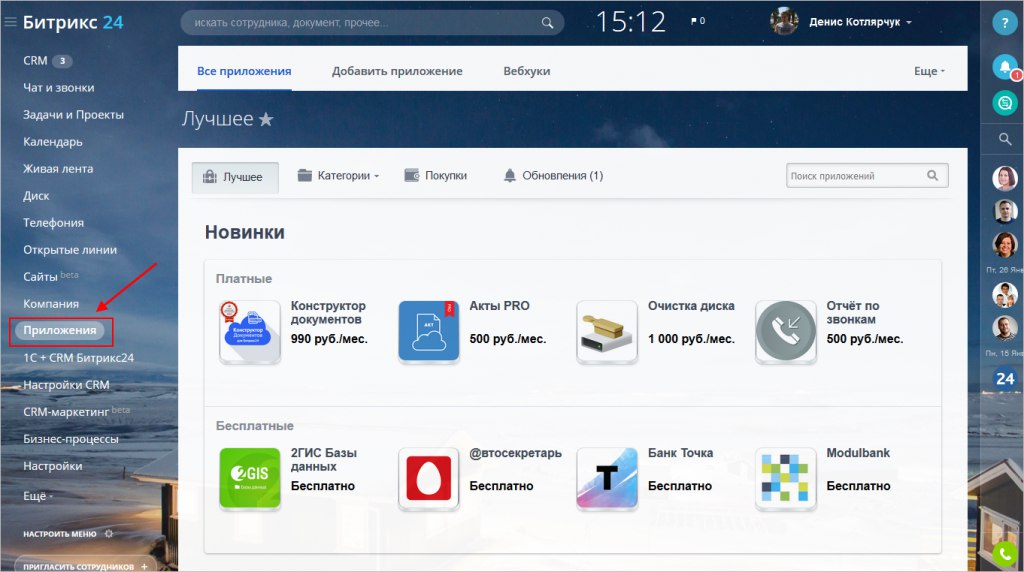
Task: Click the magnifier in Поиск приложений field
Action: coord(933,176)
